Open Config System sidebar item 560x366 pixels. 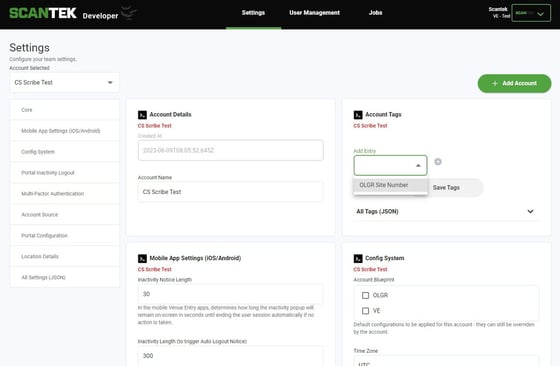click(x=65, y=152)
